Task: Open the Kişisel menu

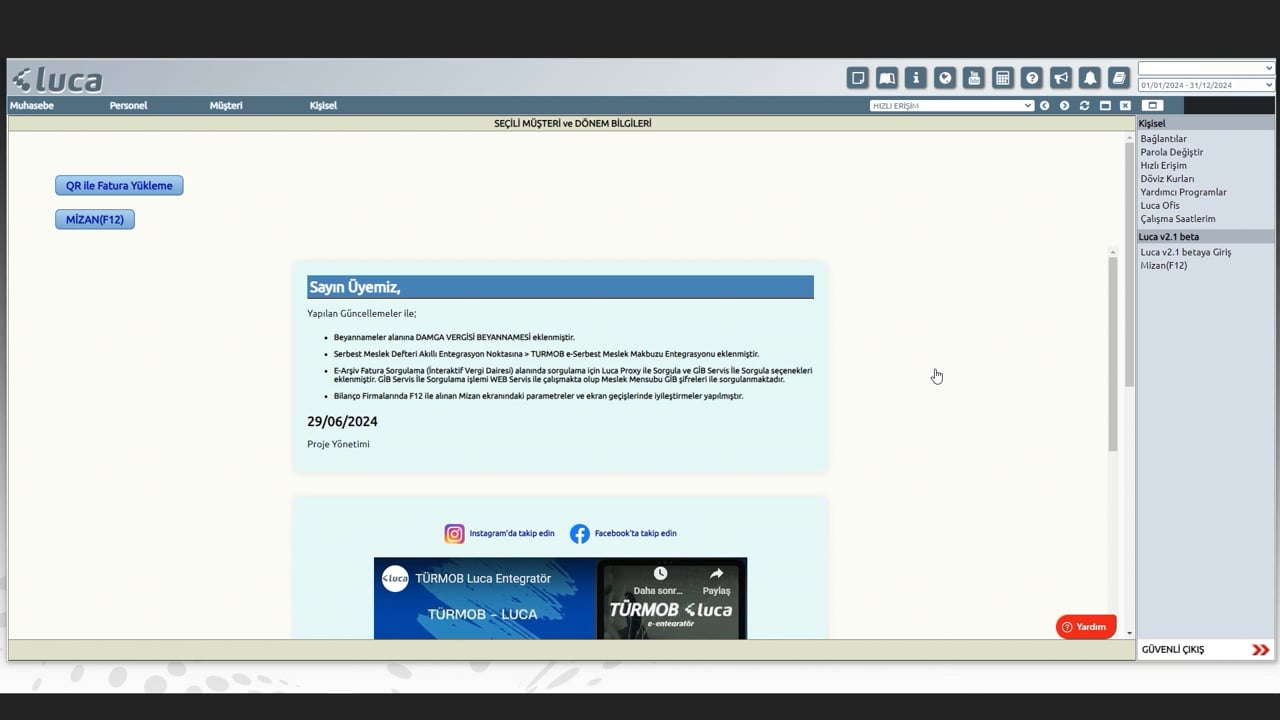Action: click(x=323, y=106)
